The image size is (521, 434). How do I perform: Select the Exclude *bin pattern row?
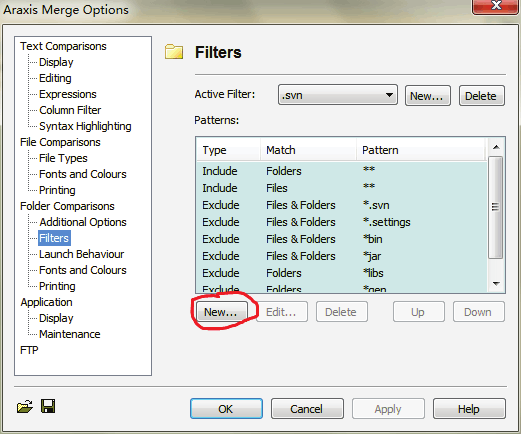342,239
